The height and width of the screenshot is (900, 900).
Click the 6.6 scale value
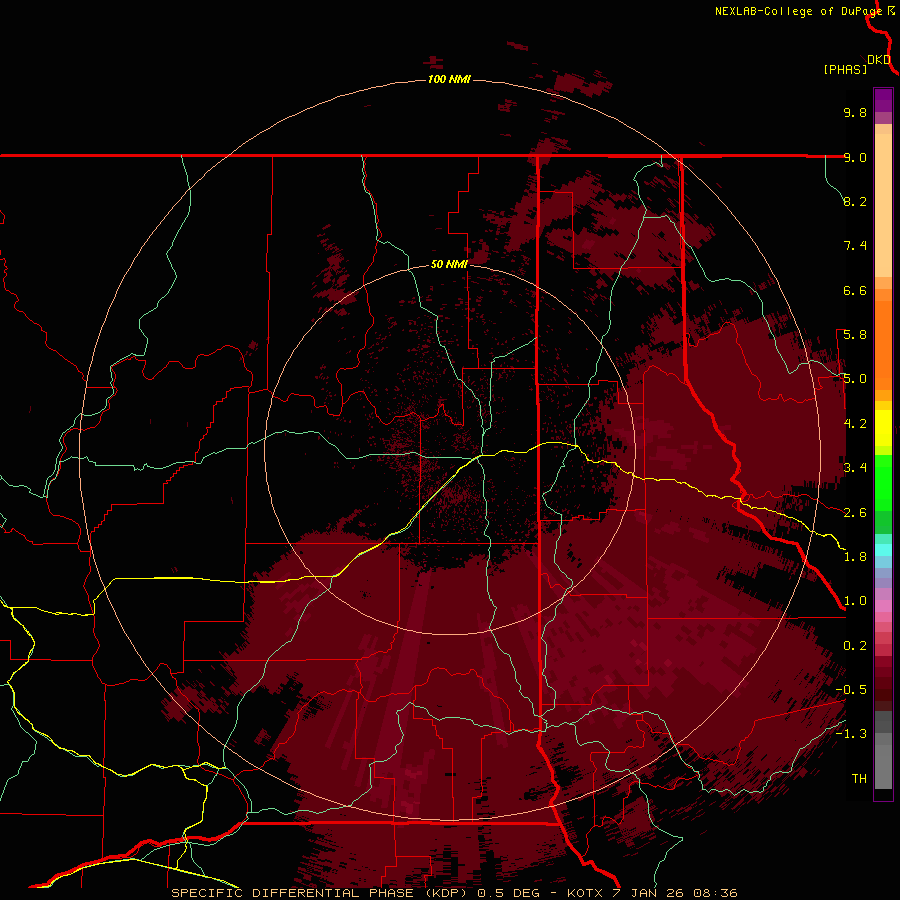pos(855,290)
